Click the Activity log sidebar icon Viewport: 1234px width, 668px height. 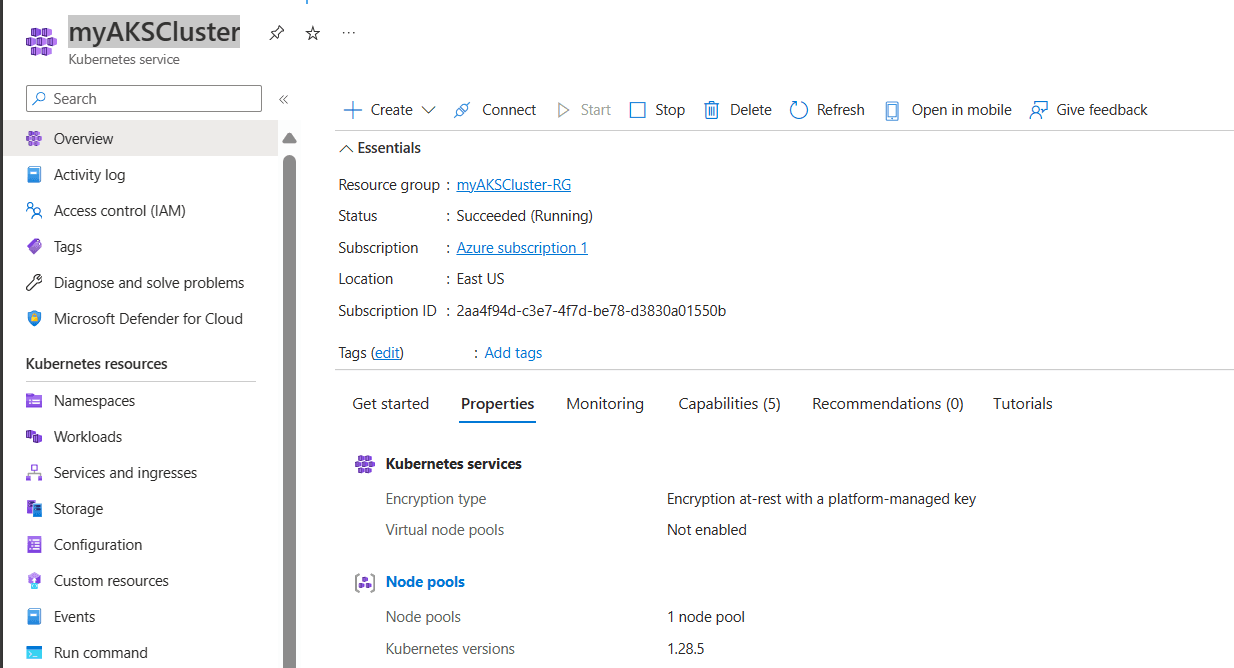point(35,175)
